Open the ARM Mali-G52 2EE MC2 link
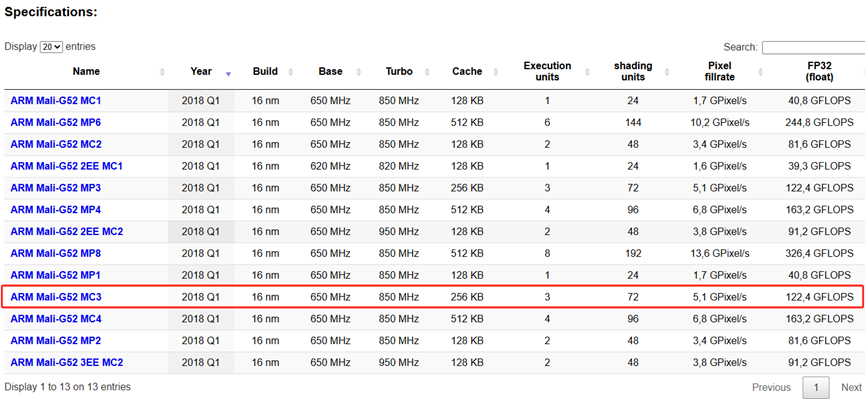Image resolution: width=865 pixels, height=399 pixels. 66,232
